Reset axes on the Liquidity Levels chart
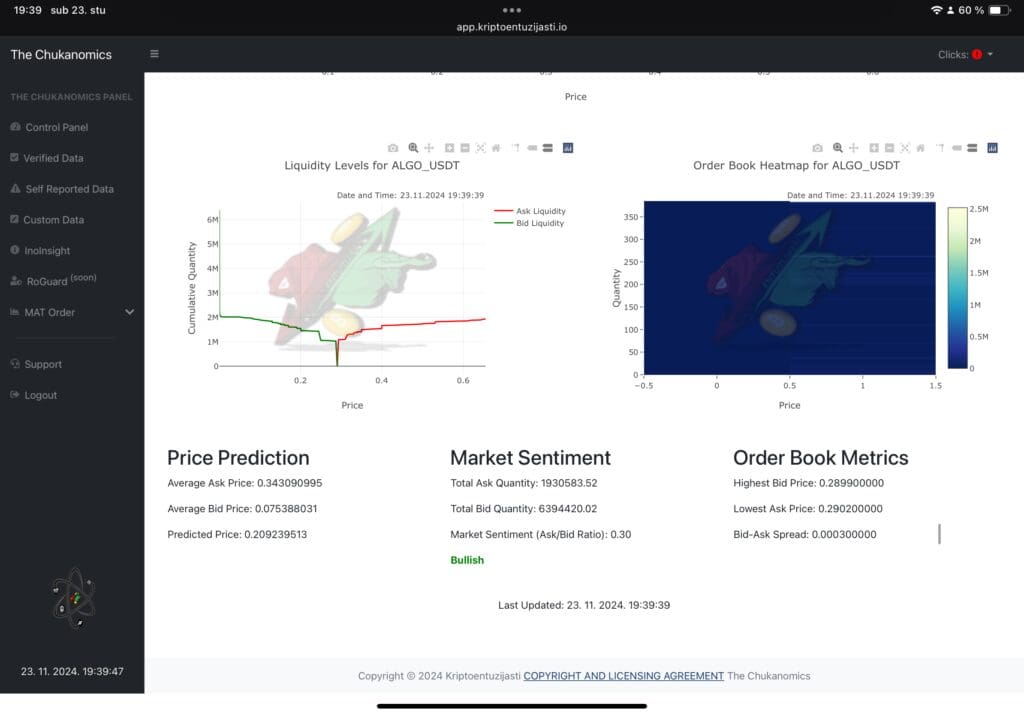 [497, 147]
